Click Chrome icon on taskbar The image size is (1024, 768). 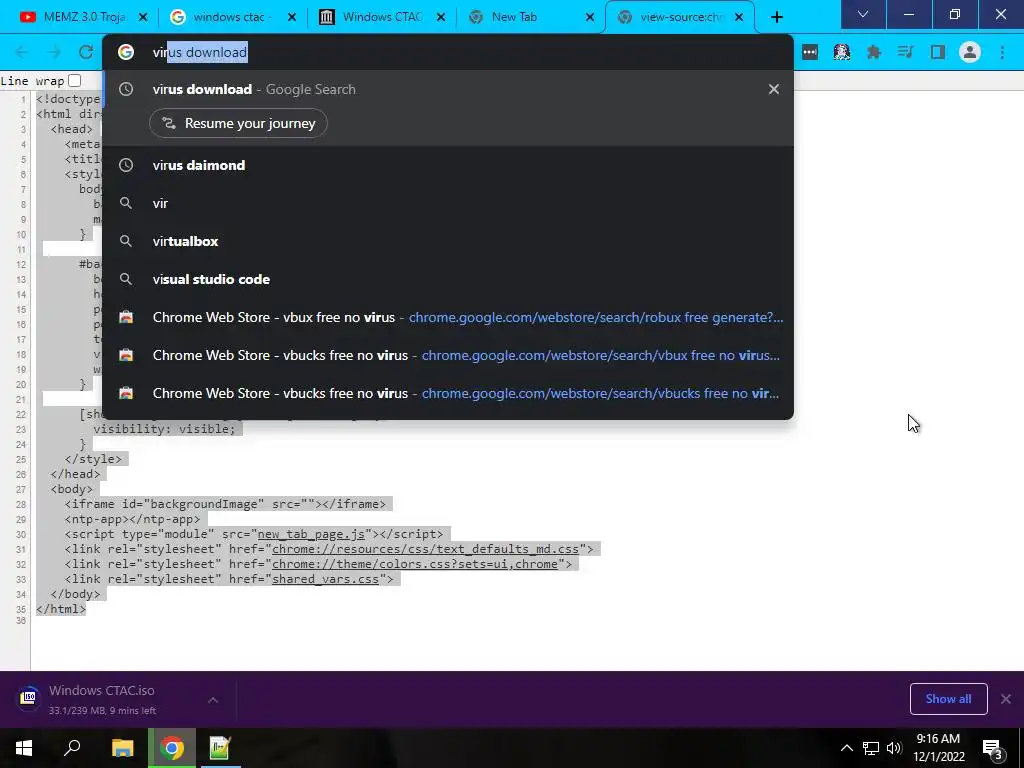coord(172,748)
